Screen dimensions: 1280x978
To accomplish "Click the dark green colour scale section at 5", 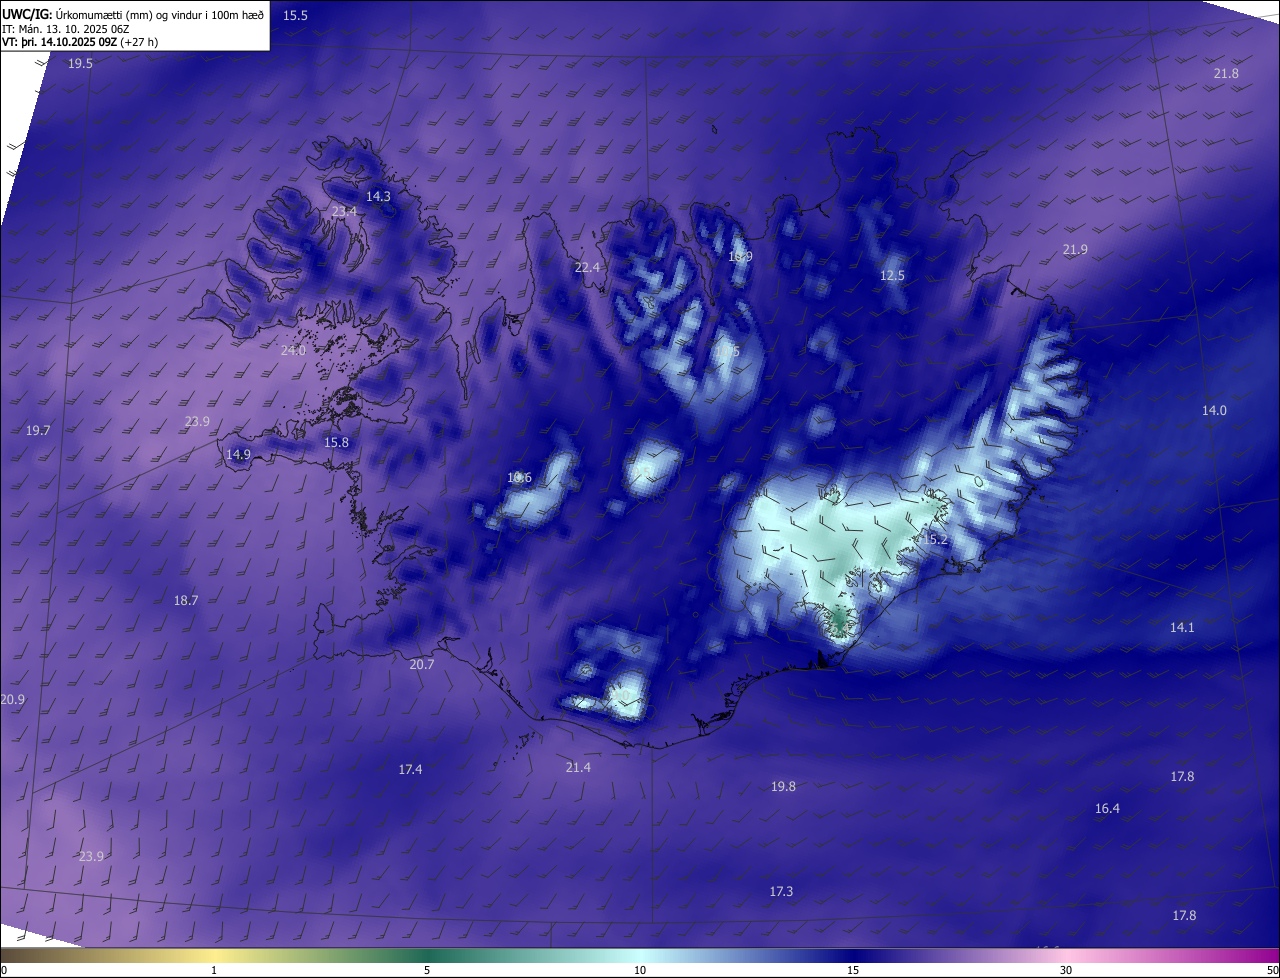I will pos(427,955).
